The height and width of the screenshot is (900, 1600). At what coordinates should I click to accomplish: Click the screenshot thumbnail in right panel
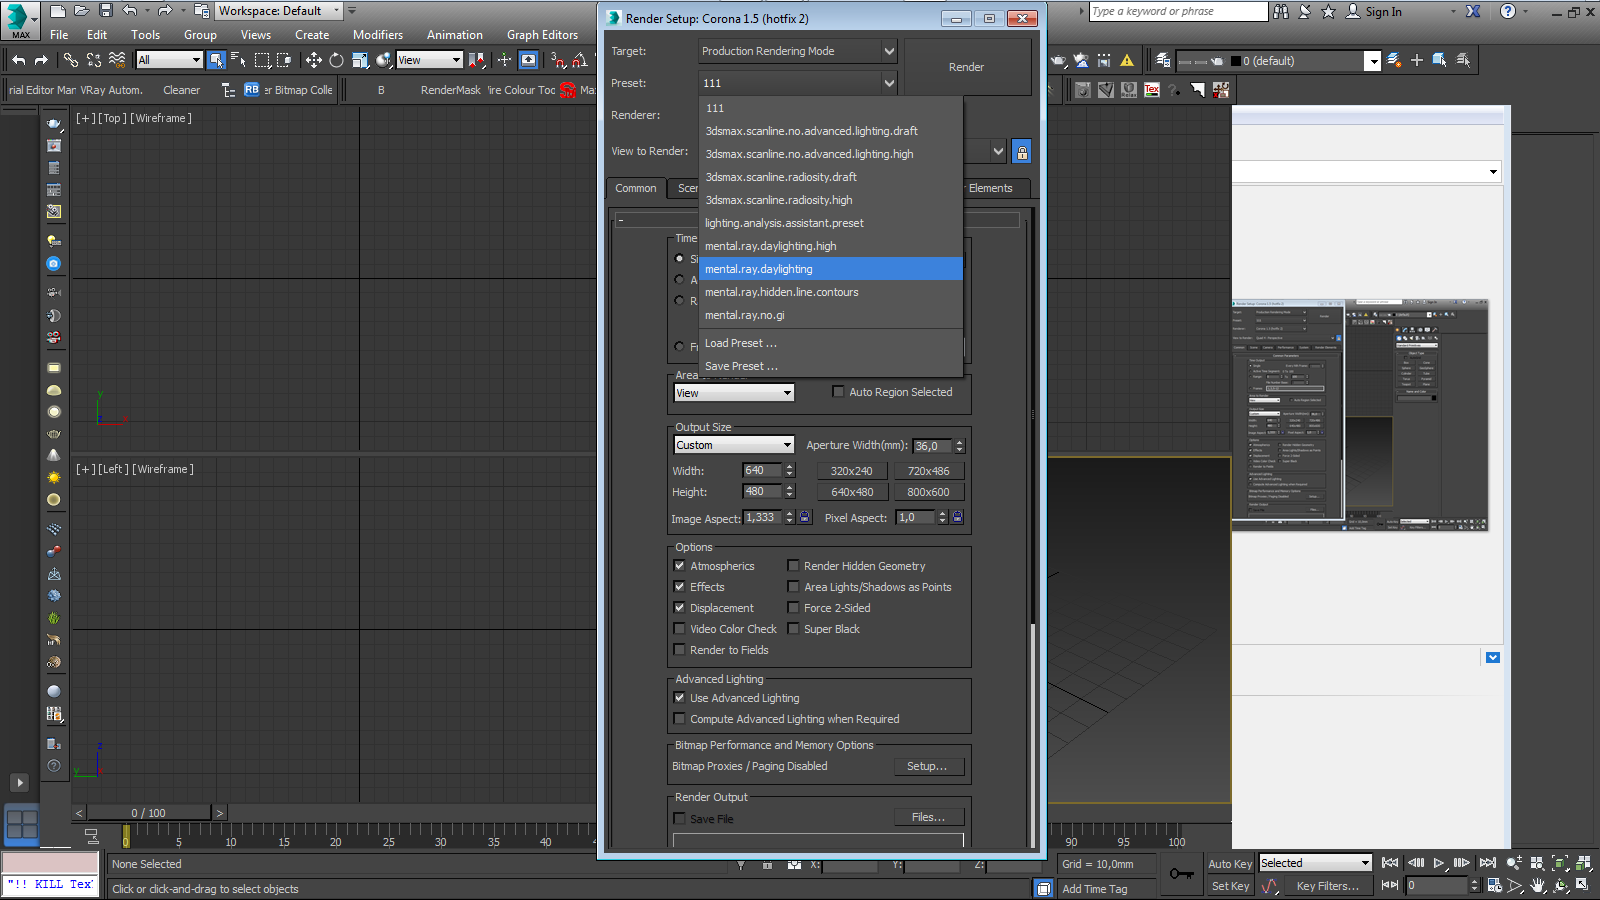tap(1360, 415)
